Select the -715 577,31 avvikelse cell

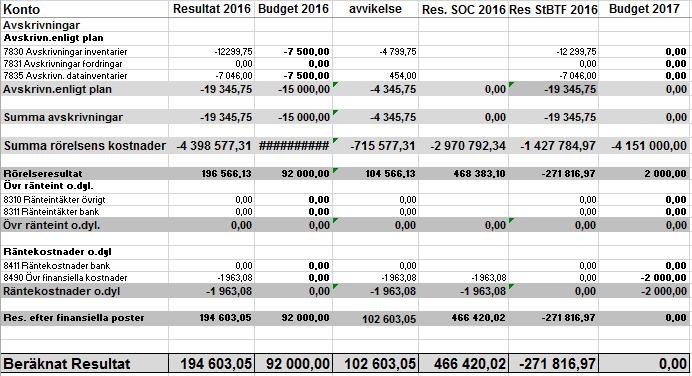(x=382, y=146)
